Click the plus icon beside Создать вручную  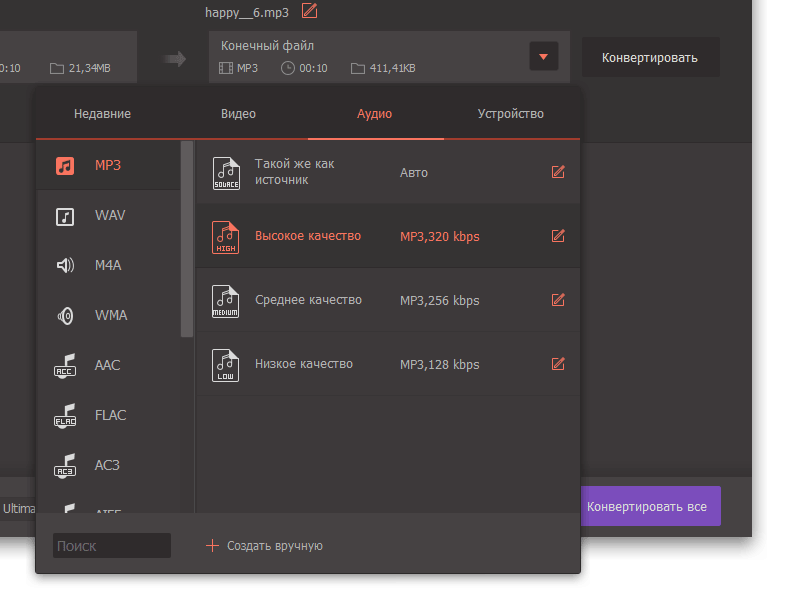pos(212,546)
